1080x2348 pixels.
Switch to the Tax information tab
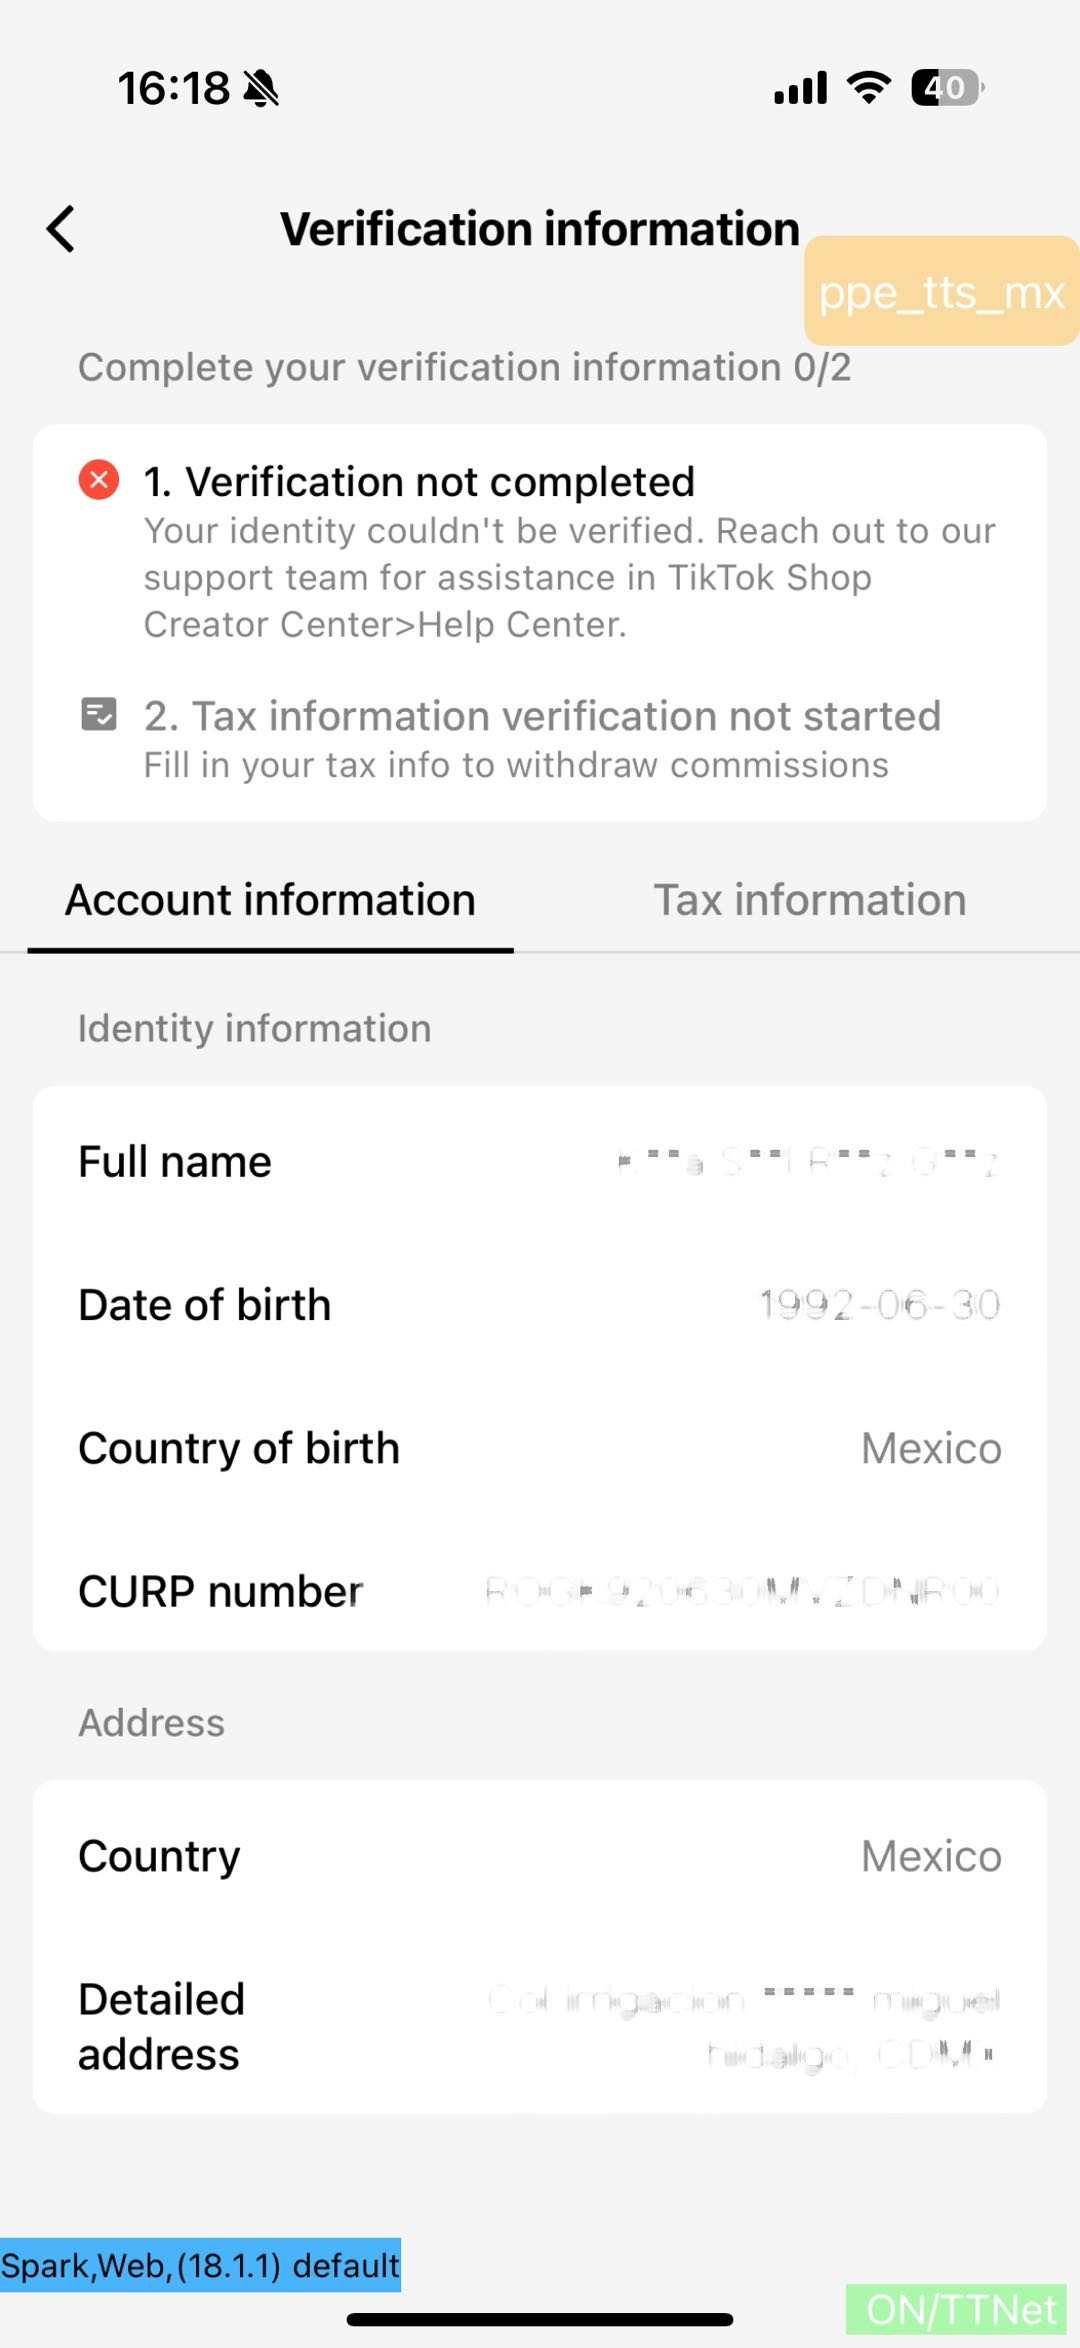tap(809, 900)
